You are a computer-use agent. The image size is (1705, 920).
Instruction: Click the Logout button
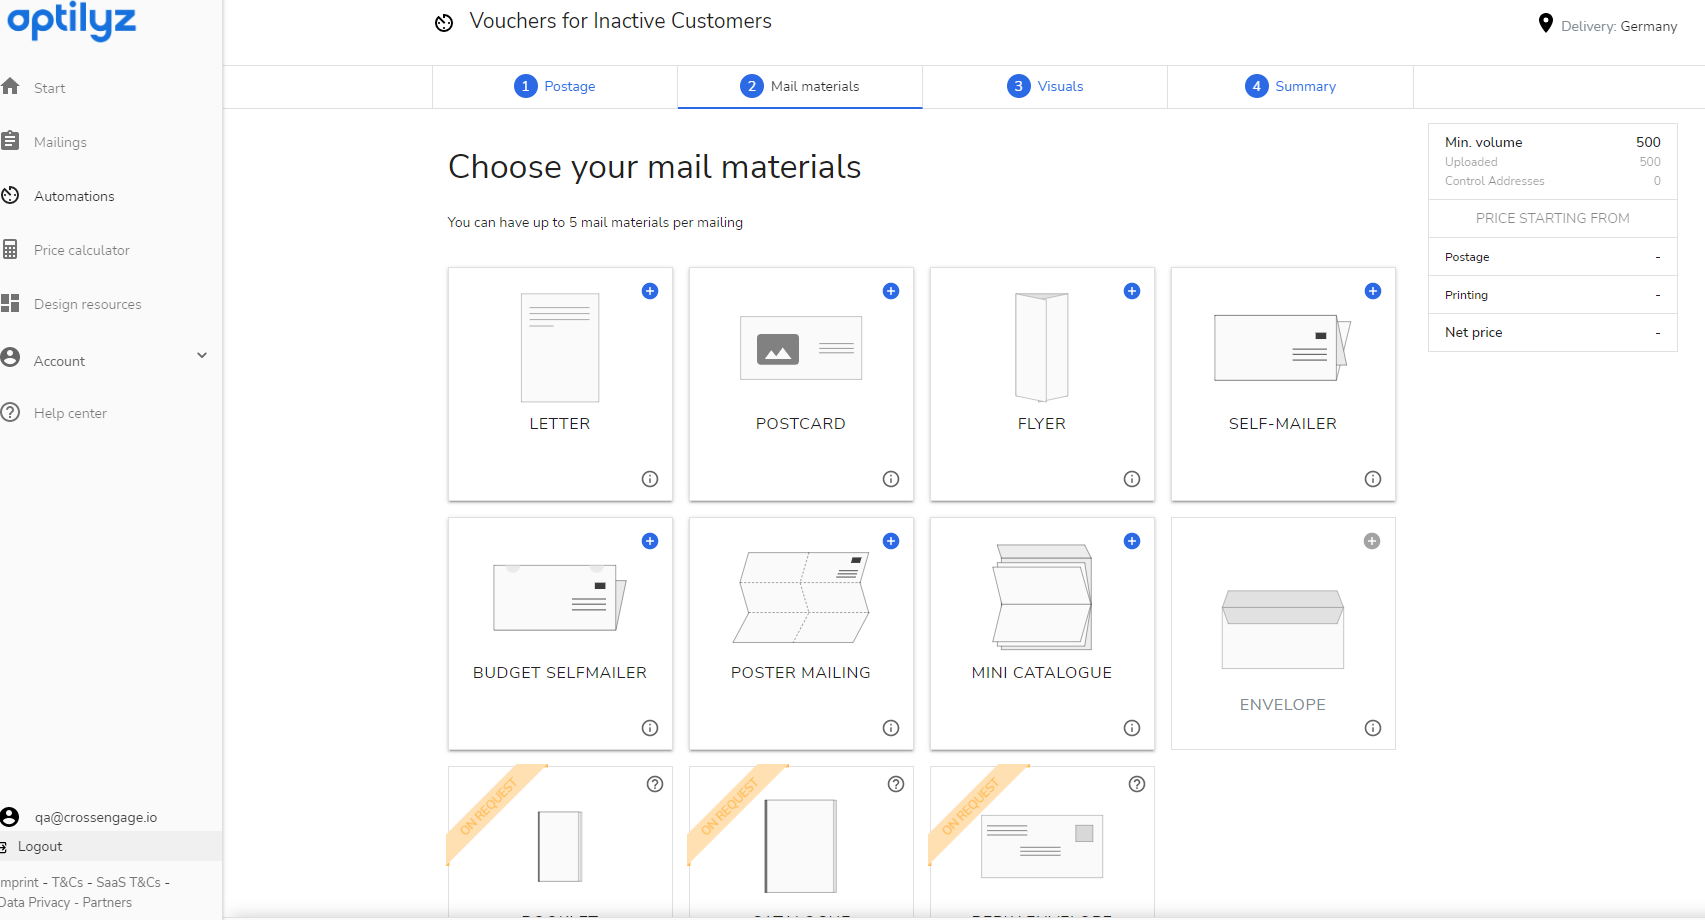[x=40, y=846]
